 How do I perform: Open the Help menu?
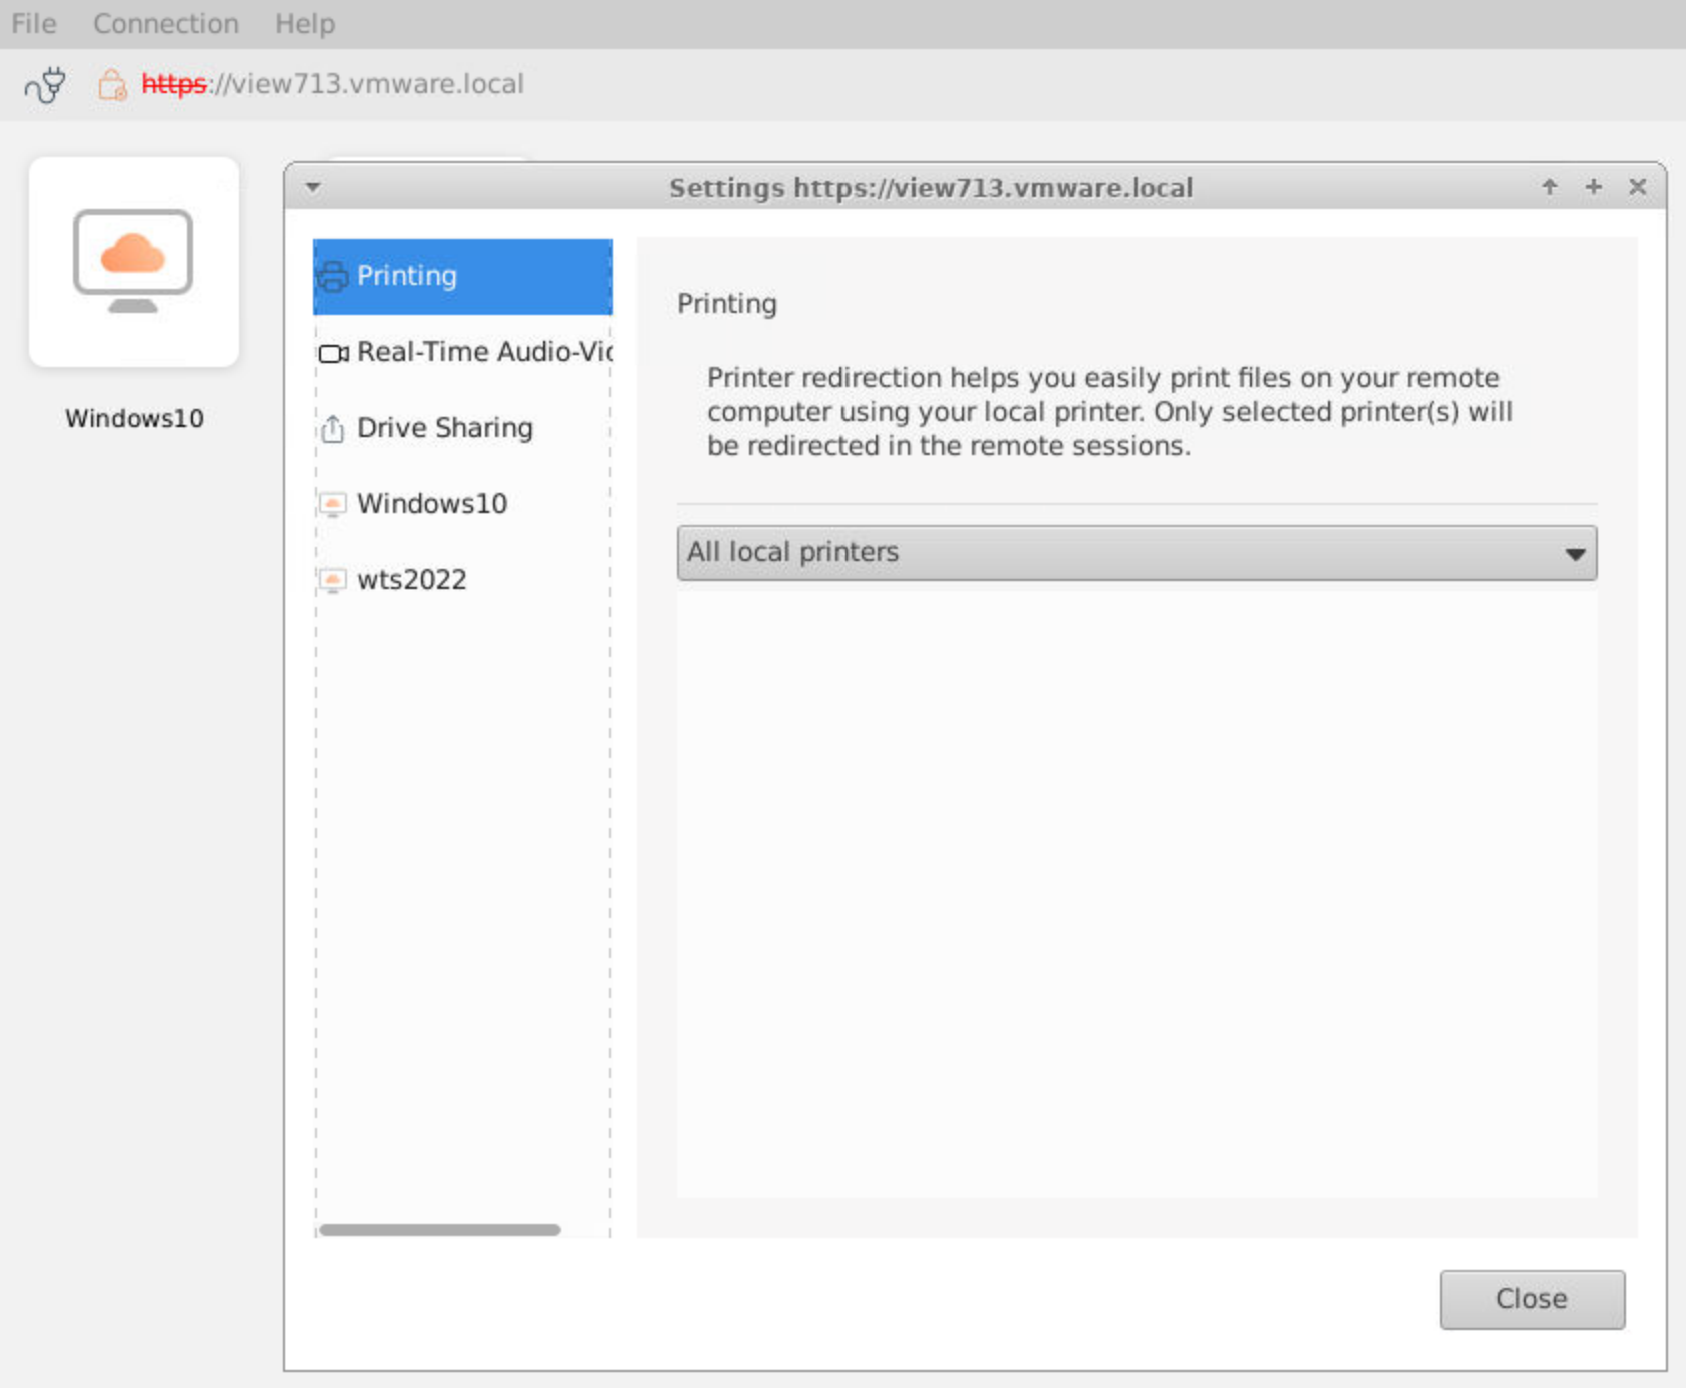coord(304,23)
